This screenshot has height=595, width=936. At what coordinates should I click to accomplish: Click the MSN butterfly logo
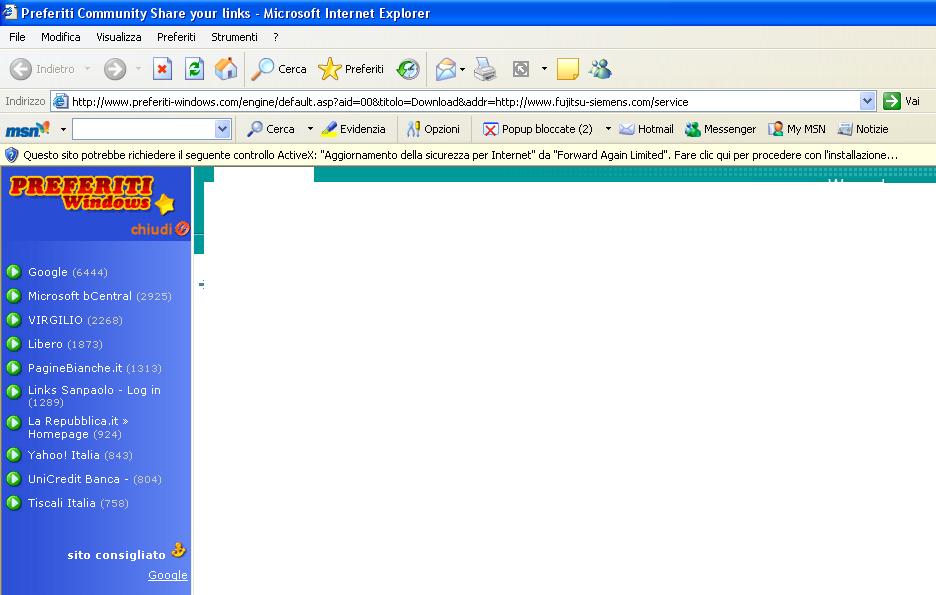[27, 129]
